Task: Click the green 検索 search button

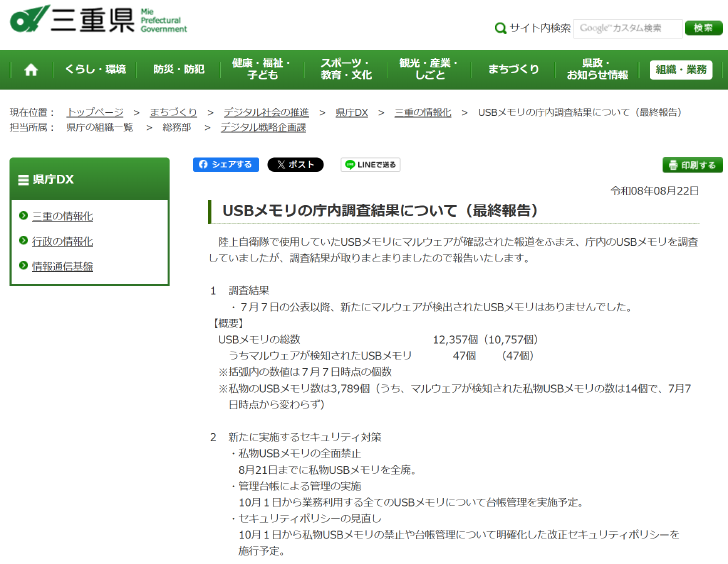Action: [703, 28]
